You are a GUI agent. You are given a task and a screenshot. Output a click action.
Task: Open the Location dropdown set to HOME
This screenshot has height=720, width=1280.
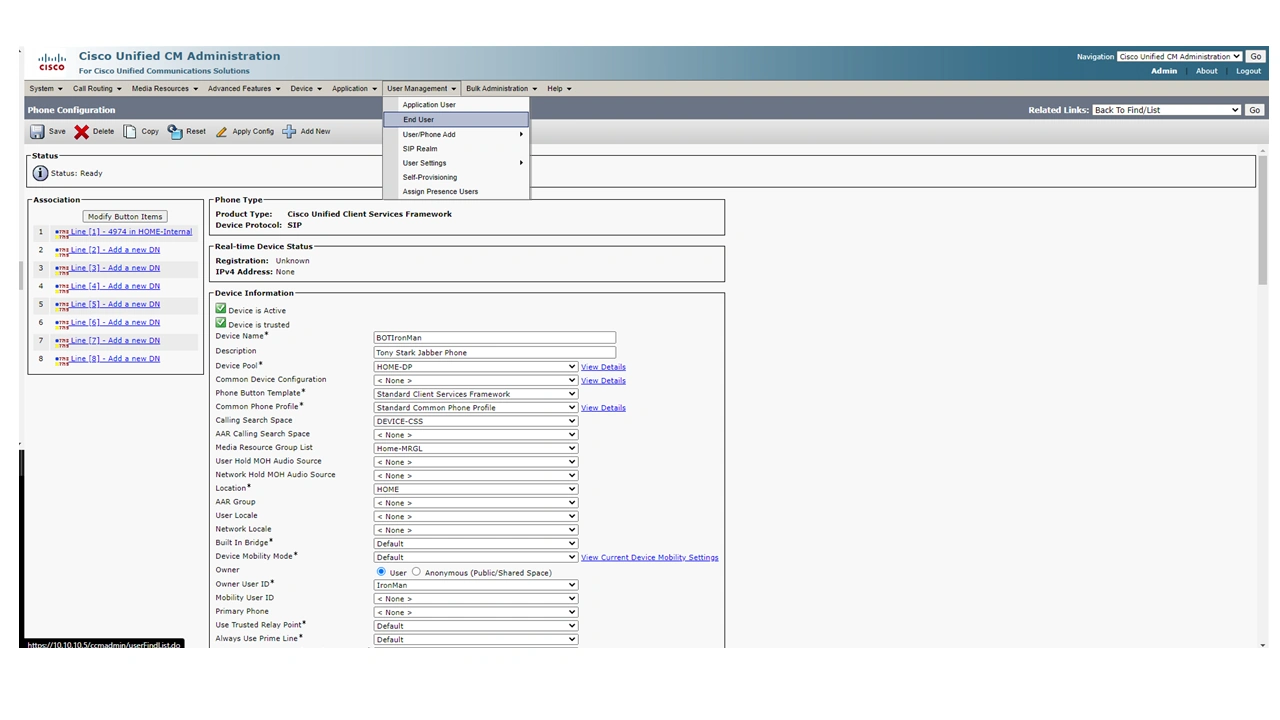pos(476,489)
